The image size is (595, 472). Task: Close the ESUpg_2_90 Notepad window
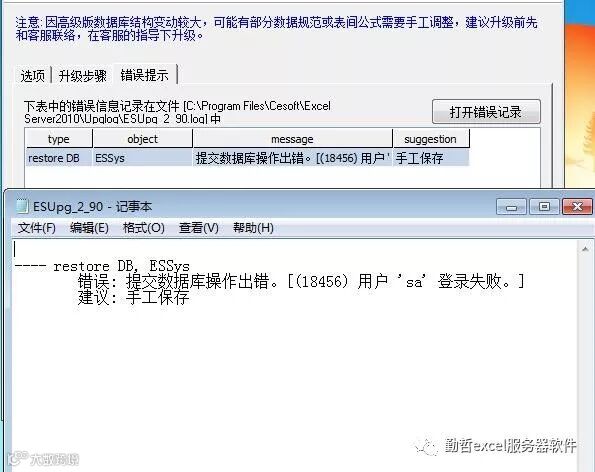pos(577,207)
